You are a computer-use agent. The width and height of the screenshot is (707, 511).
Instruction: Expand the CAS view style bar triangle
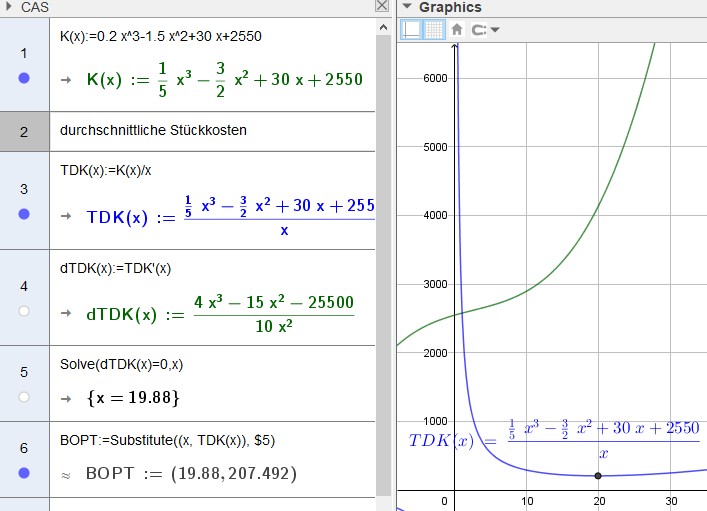click(9, 6)
